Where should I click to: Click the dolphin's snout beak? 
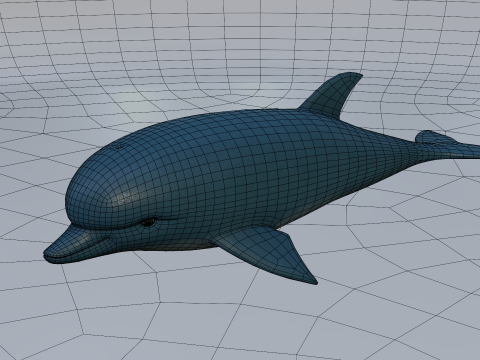75,245
